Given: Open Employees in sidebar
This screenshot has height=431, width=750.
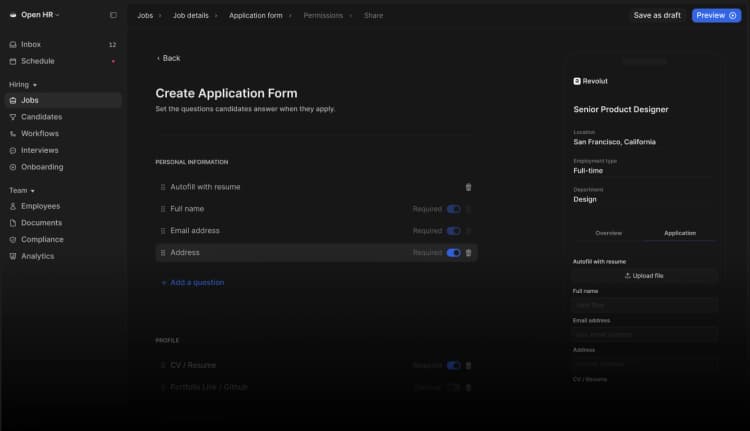Looking at the screenshot, I should point(63,207).
